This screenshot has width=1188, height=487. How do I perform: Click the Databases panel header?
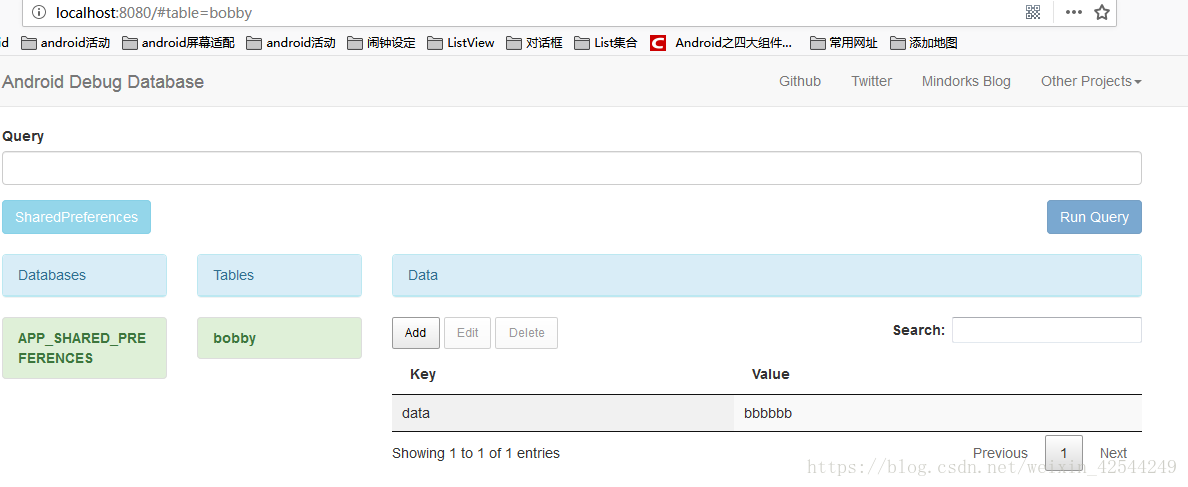84,275
